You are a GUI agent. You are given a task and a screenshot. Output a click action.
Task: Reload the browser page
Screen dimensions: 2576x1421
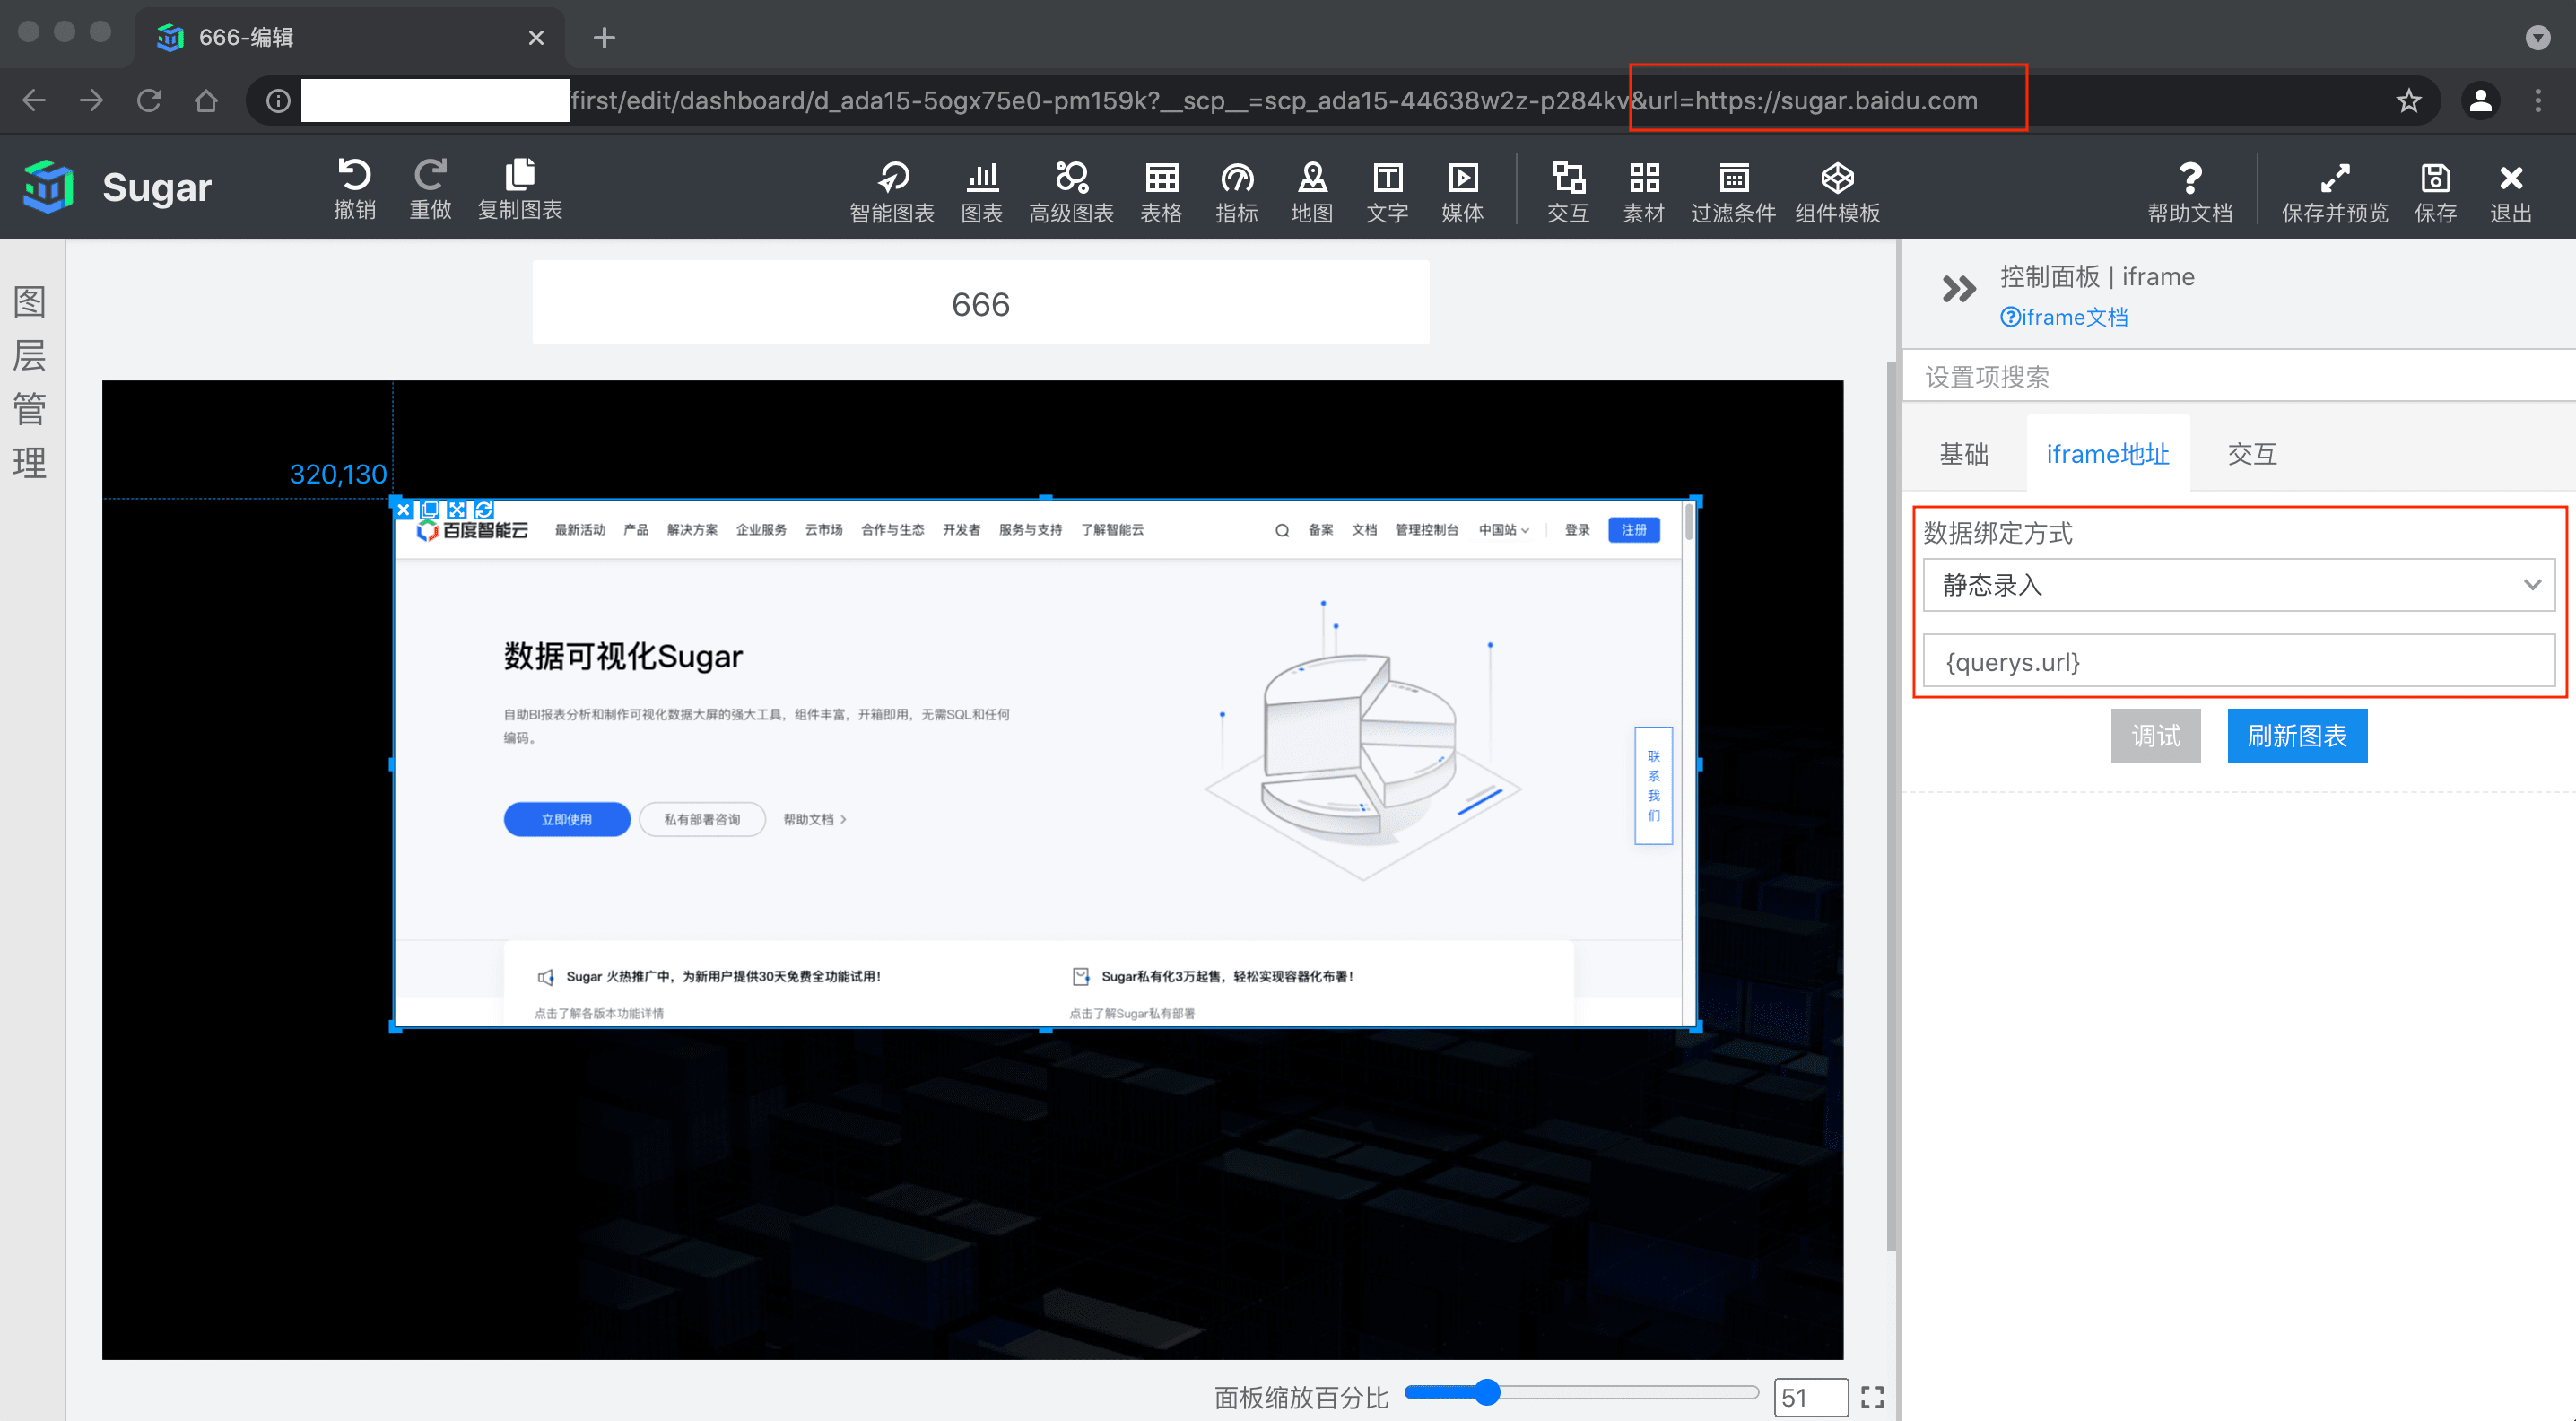(x=149, y=101)
